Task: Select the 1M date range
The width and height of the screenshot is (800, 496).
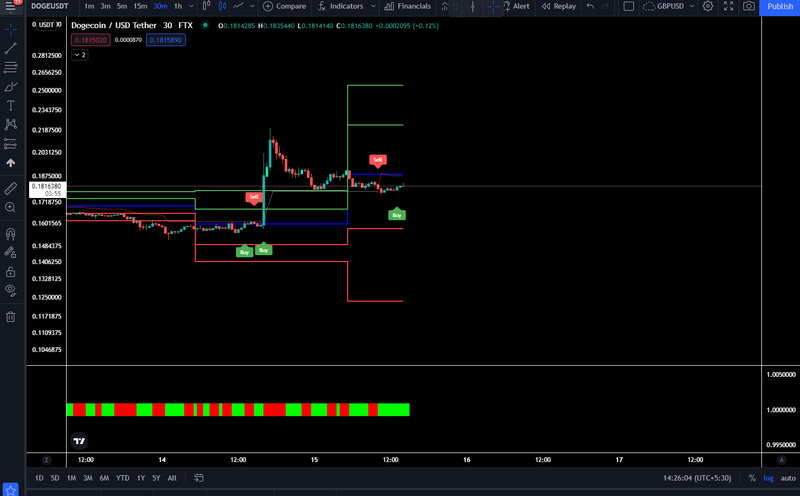Action: click(x=71, y=478)
